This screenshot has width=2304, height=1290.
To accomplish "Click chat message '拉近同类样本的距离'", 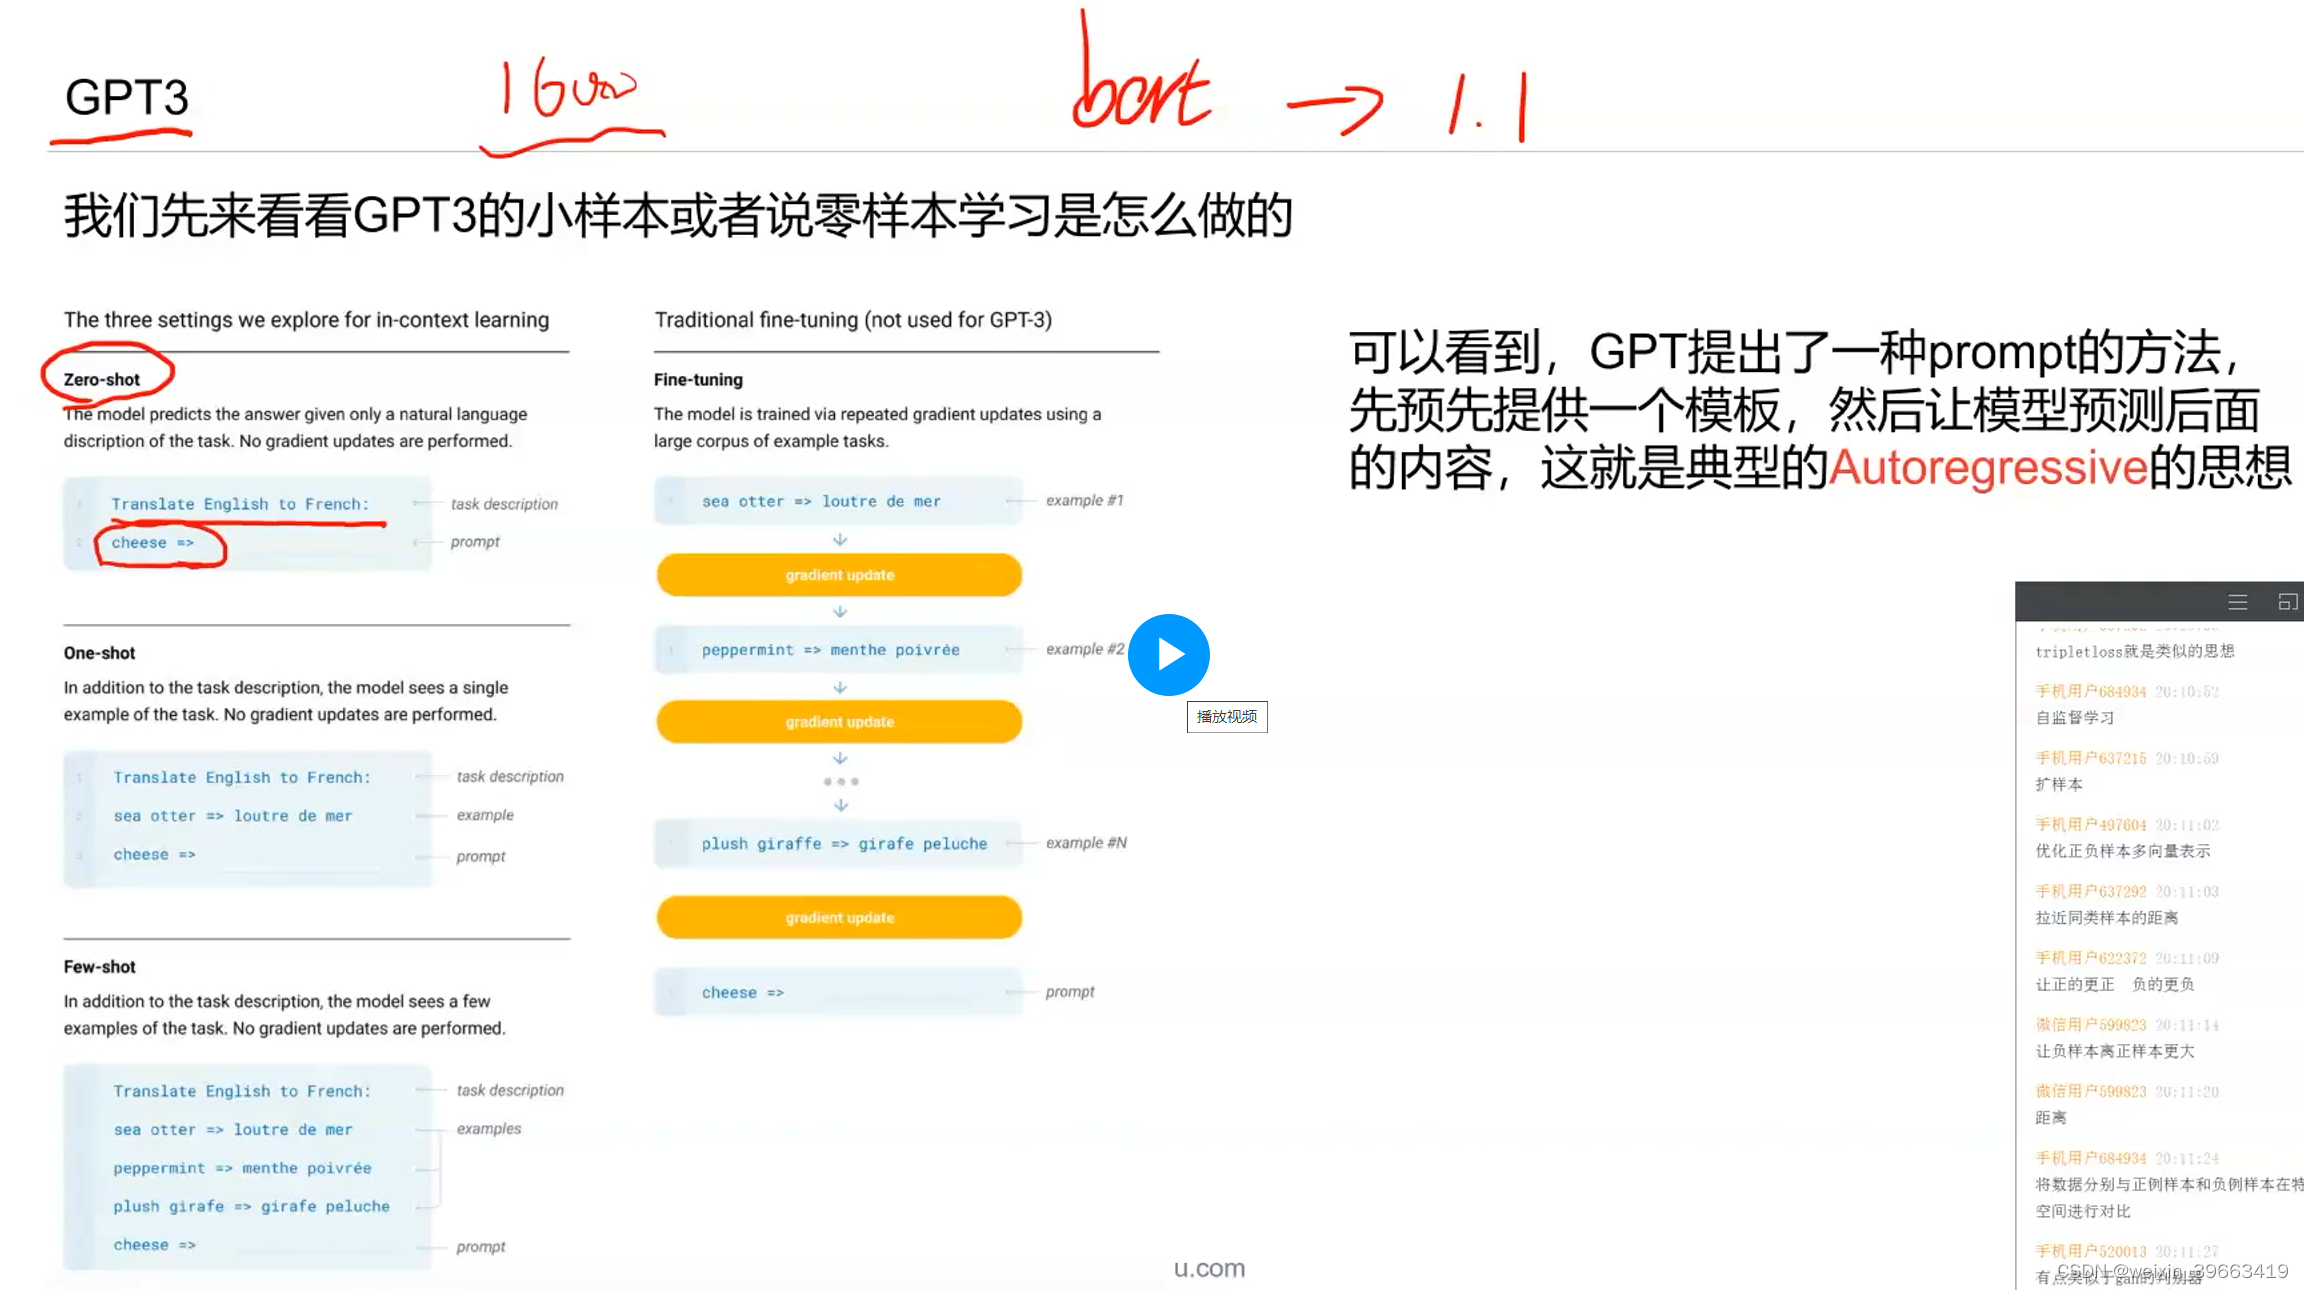I will tap(2107, 918).
